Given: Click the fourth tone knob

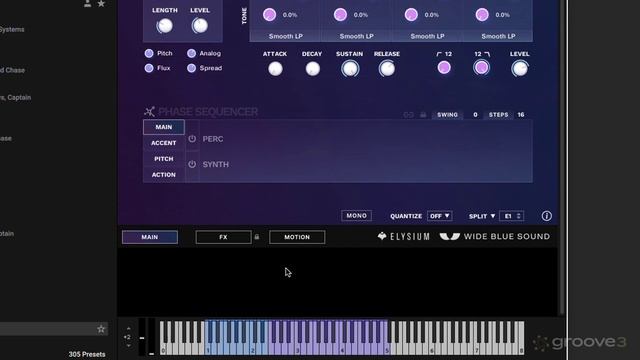Looking at the screenshot, I should point(482,15).
